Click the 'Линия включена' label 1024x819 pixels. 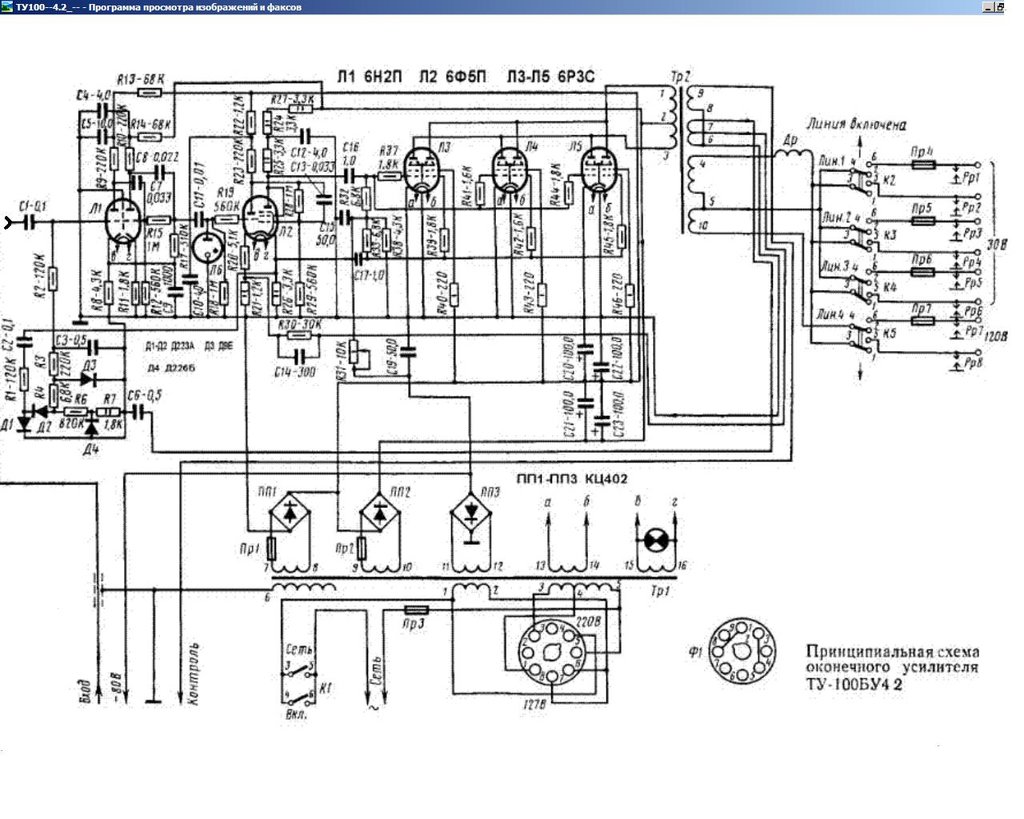[x=856, y=123]
